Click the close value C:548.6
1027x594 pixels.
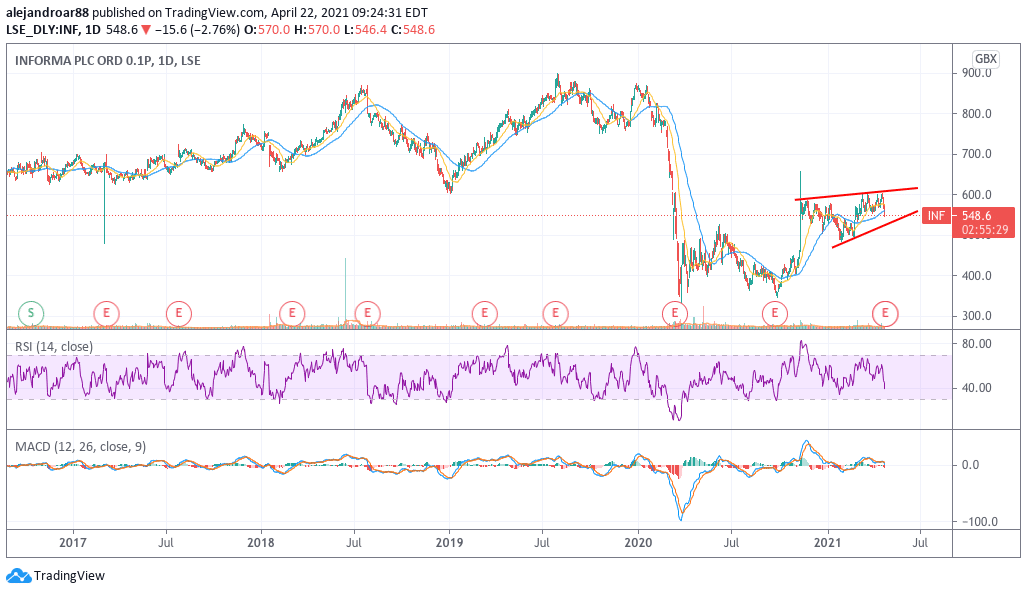coord(413,30)
